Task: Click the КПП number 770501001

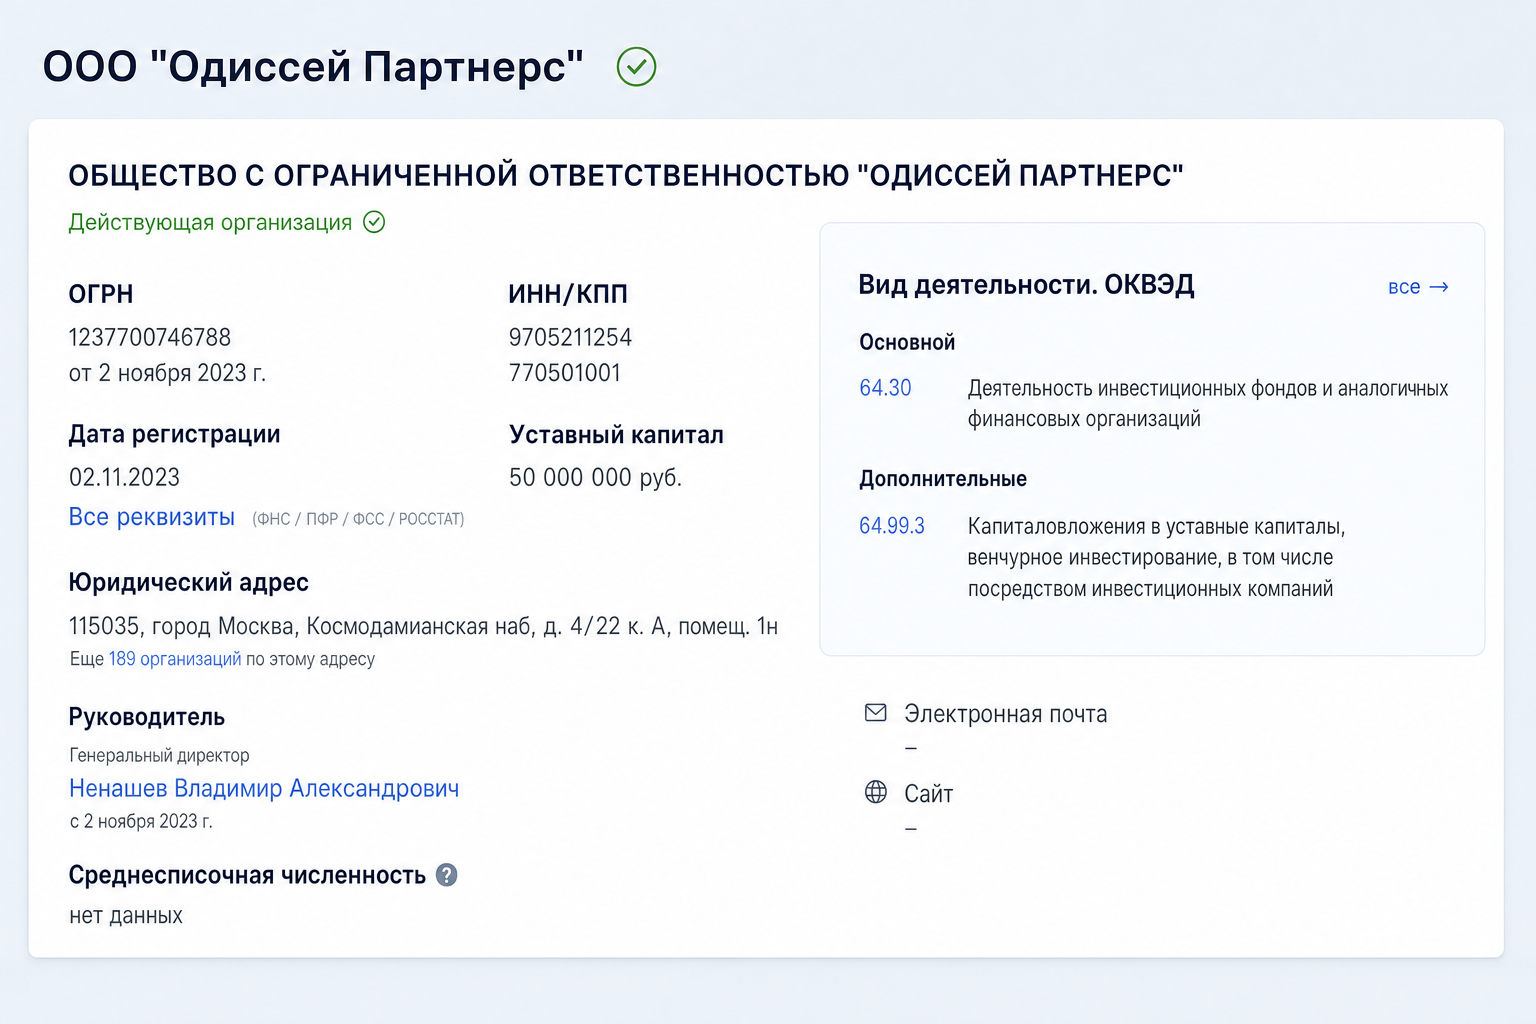Action: [x=565, y=373]
